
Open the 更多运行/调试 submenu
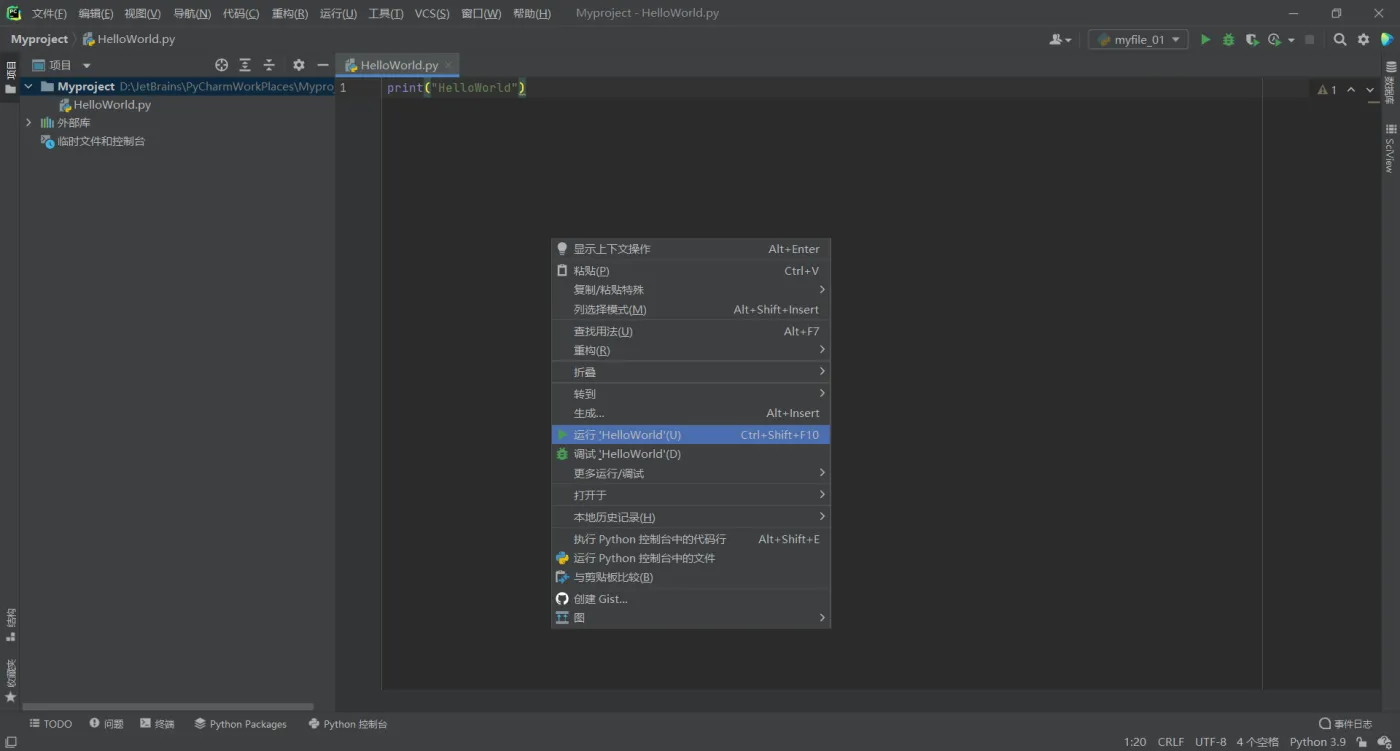click(691, 474)
